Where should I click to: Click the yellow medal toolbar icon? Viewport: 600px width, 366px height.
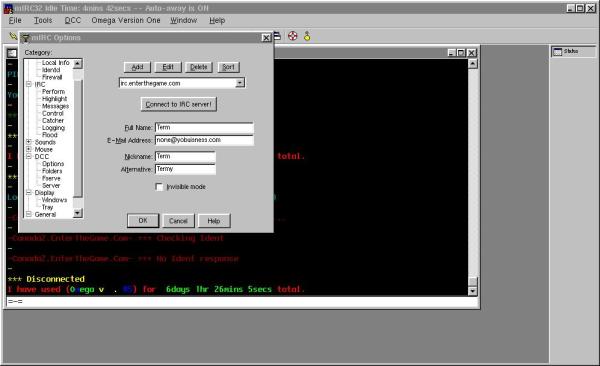(x=307, y=36)
